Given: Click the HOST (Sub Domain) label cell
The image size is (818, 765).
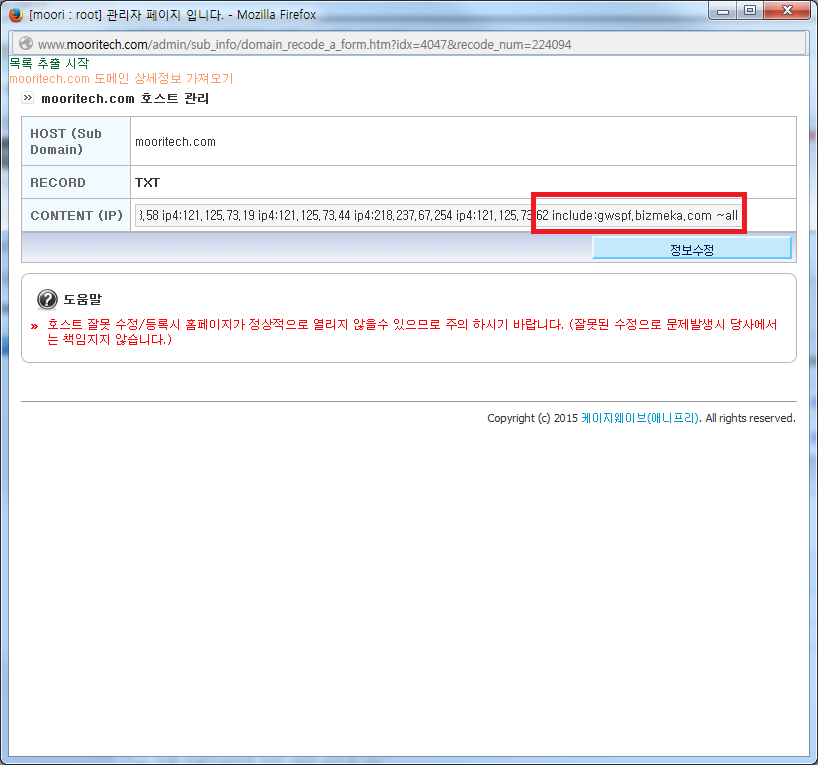Looking at the screenshot, I should pyautogui.click(x=76, y=141).
